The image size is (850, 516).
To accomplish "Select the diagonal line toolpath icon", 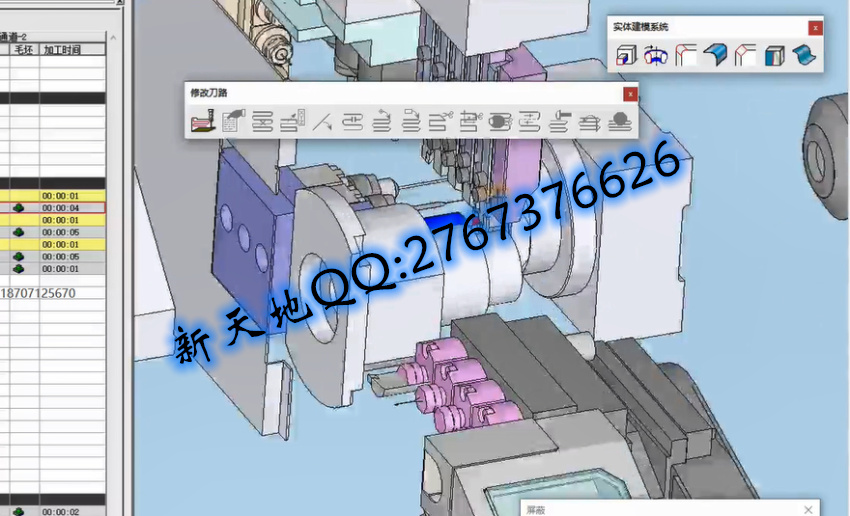I will tap(322, 122).
